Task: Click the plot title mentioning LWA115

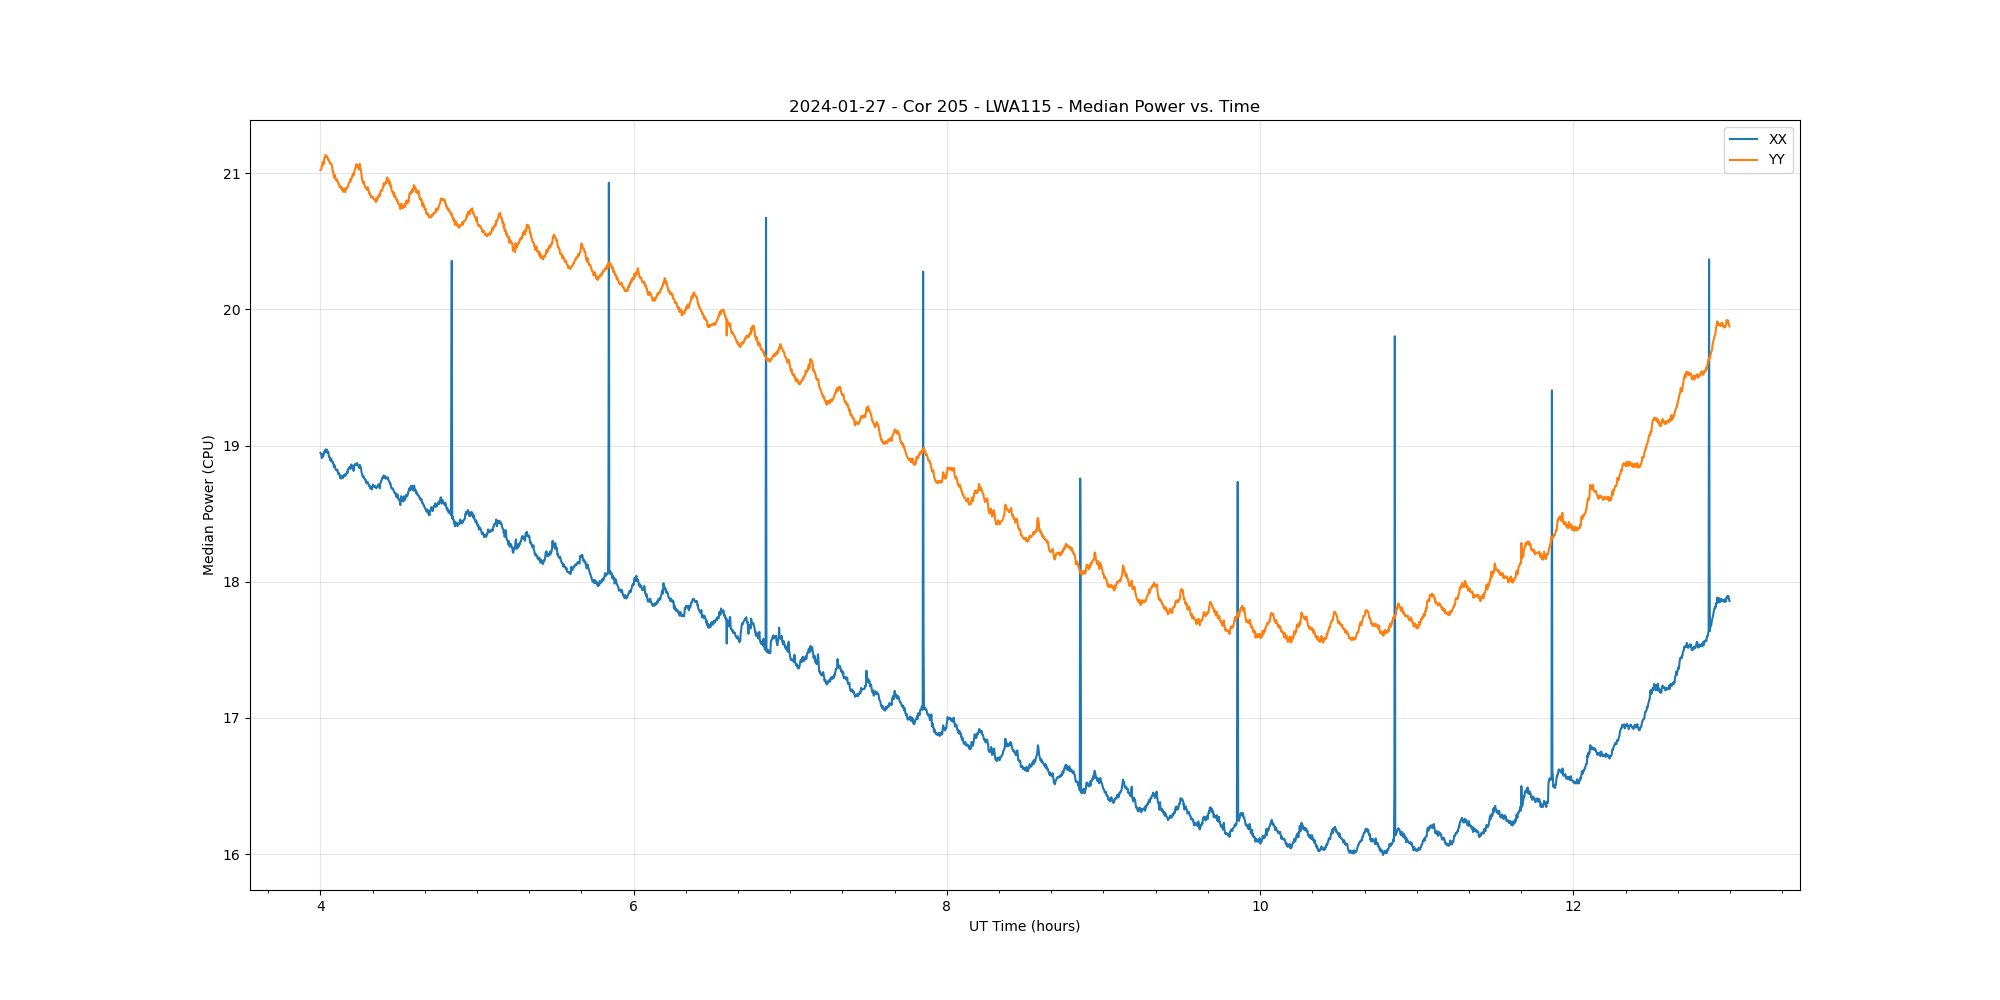Action: [x=1024, y=107]
